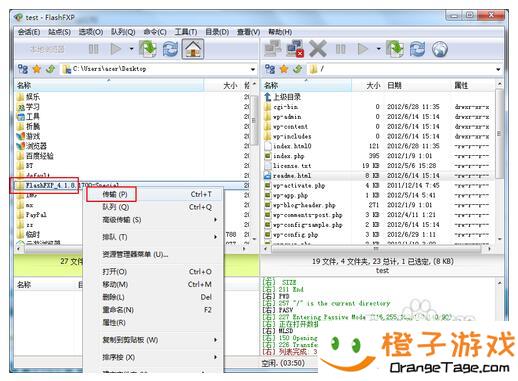The width and height of the screenshot is (518, 381).
Task: Click the remote file list vertical scrollbar
Action: tap(499, 163)
